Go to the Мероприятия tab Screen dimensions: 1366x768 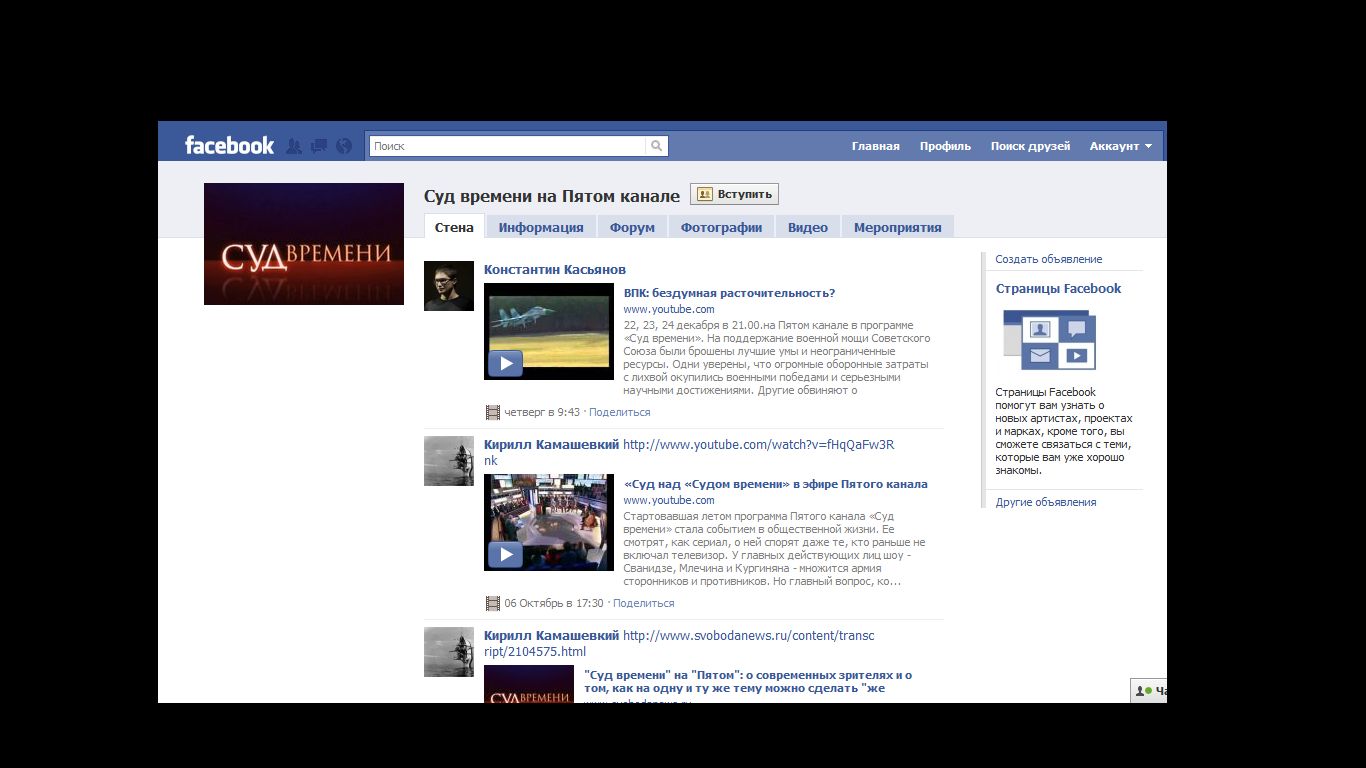897,227
